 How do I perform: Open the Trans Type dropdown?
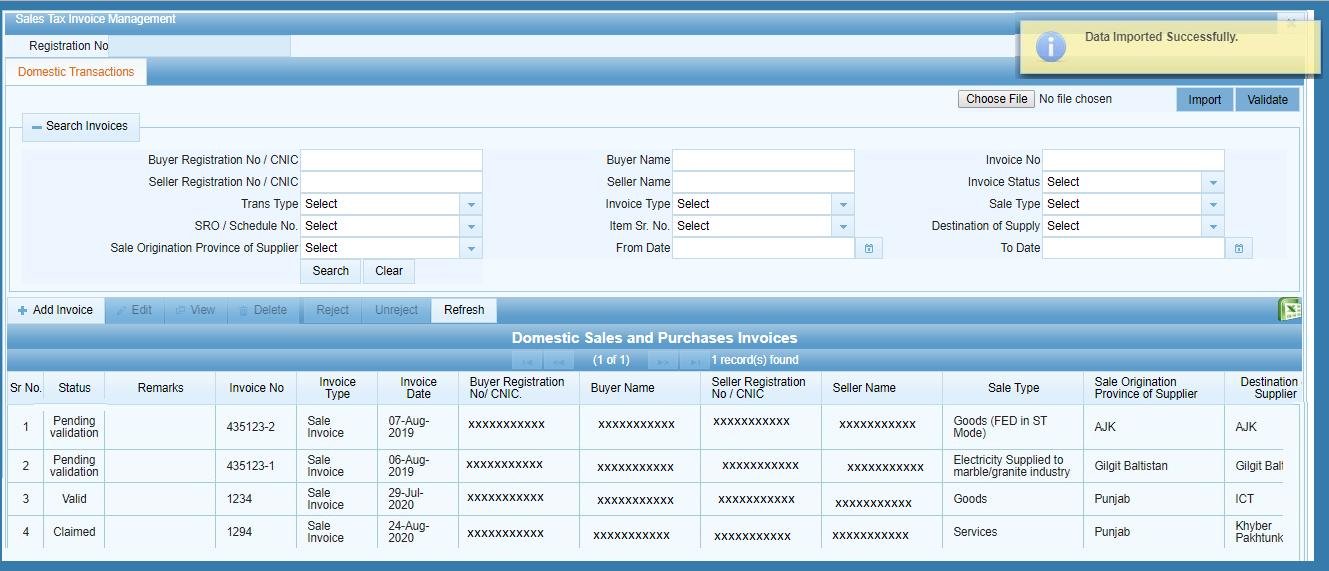click(471, 204)
